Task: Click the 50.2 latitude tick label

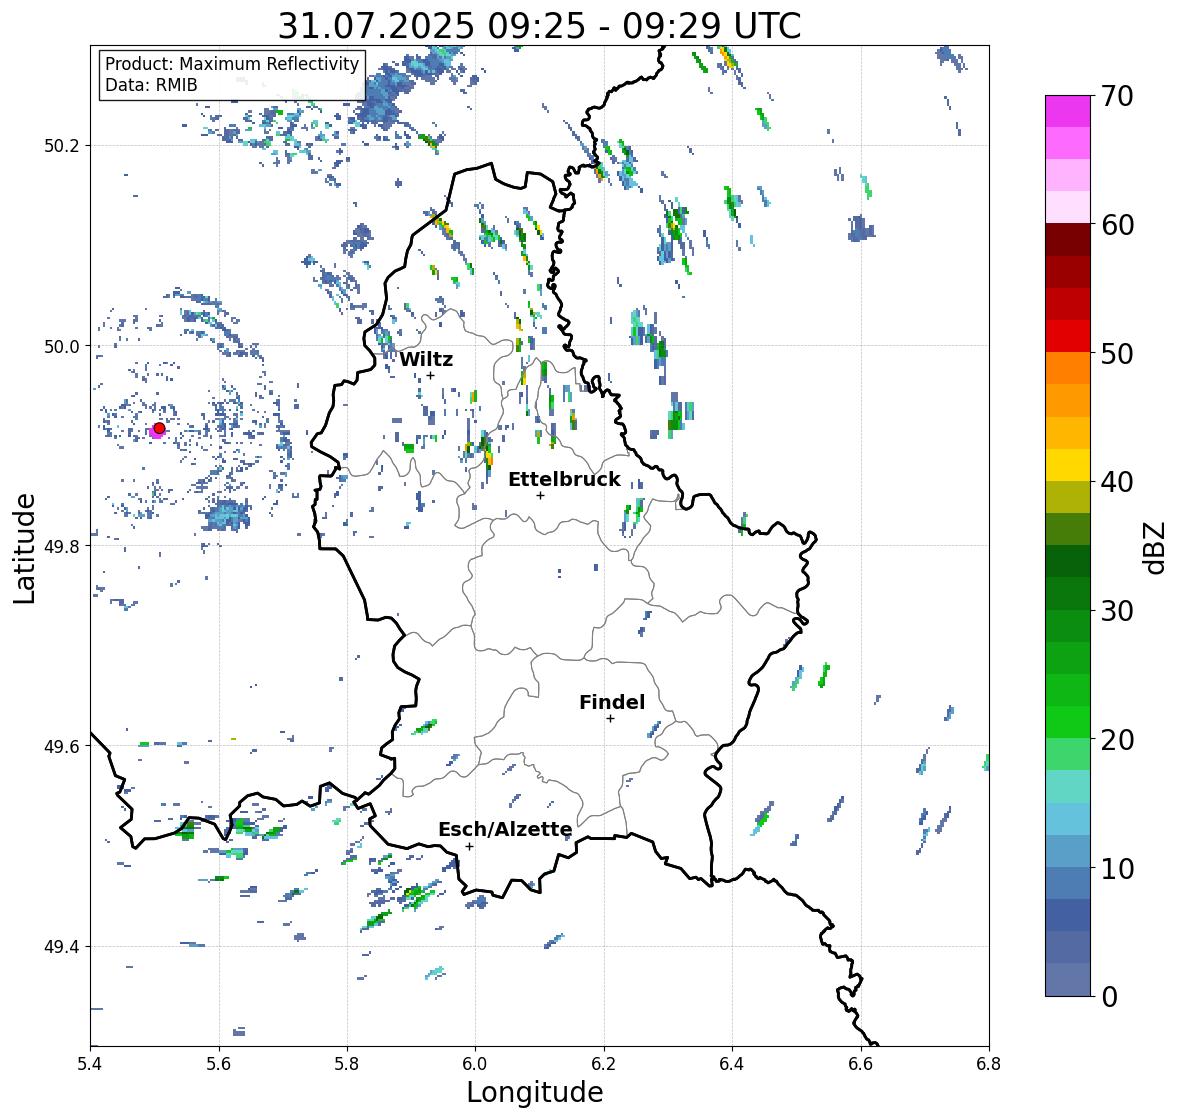Action: tap(62, 146)
